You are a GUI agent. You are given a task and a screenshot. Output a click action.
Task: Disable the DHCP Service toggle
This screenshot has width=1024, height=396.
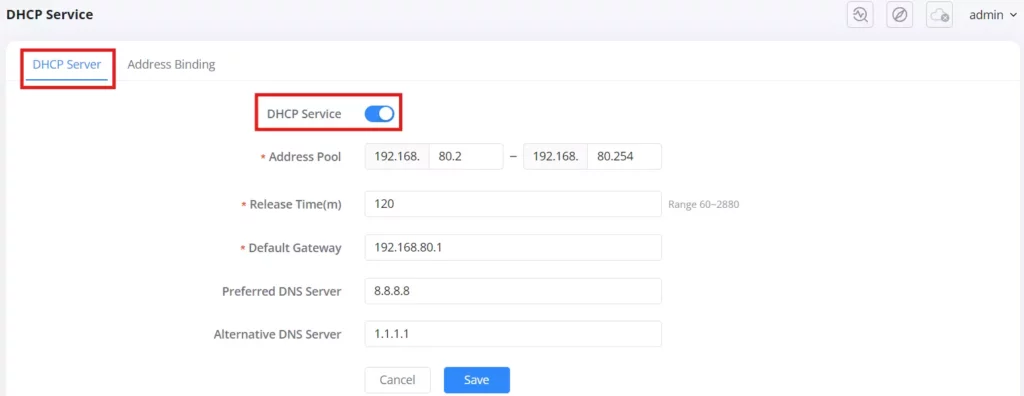click(379, 114)
